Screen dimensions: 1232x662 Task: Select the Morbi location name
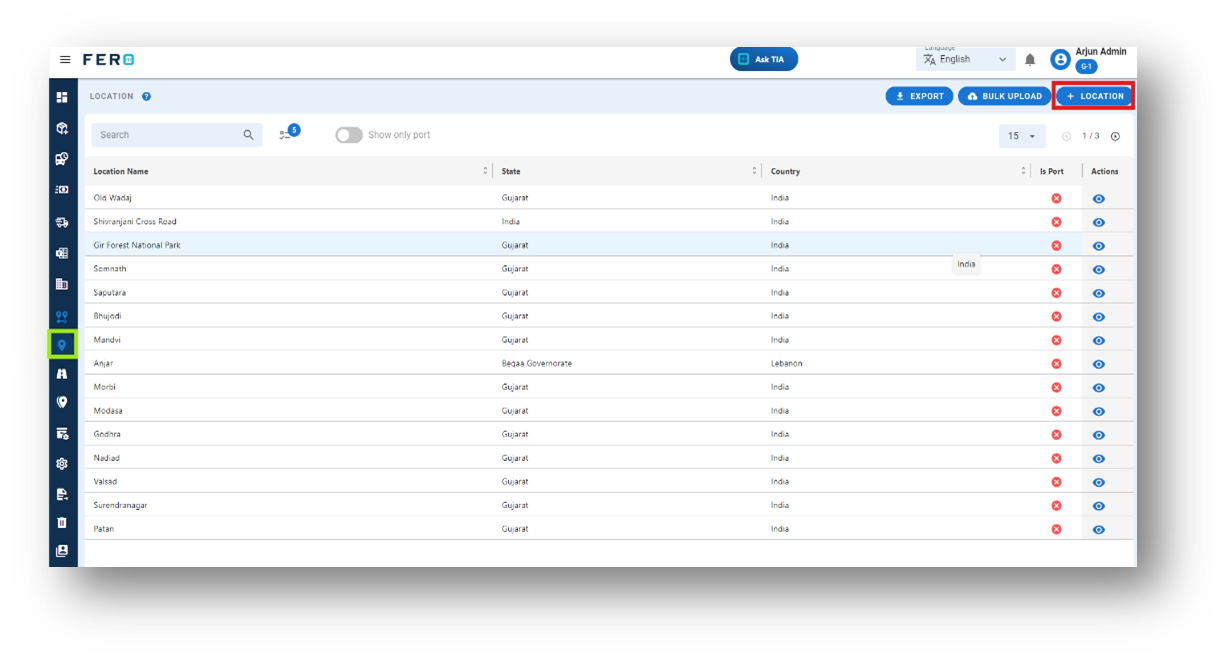click(x=105, y=387)
